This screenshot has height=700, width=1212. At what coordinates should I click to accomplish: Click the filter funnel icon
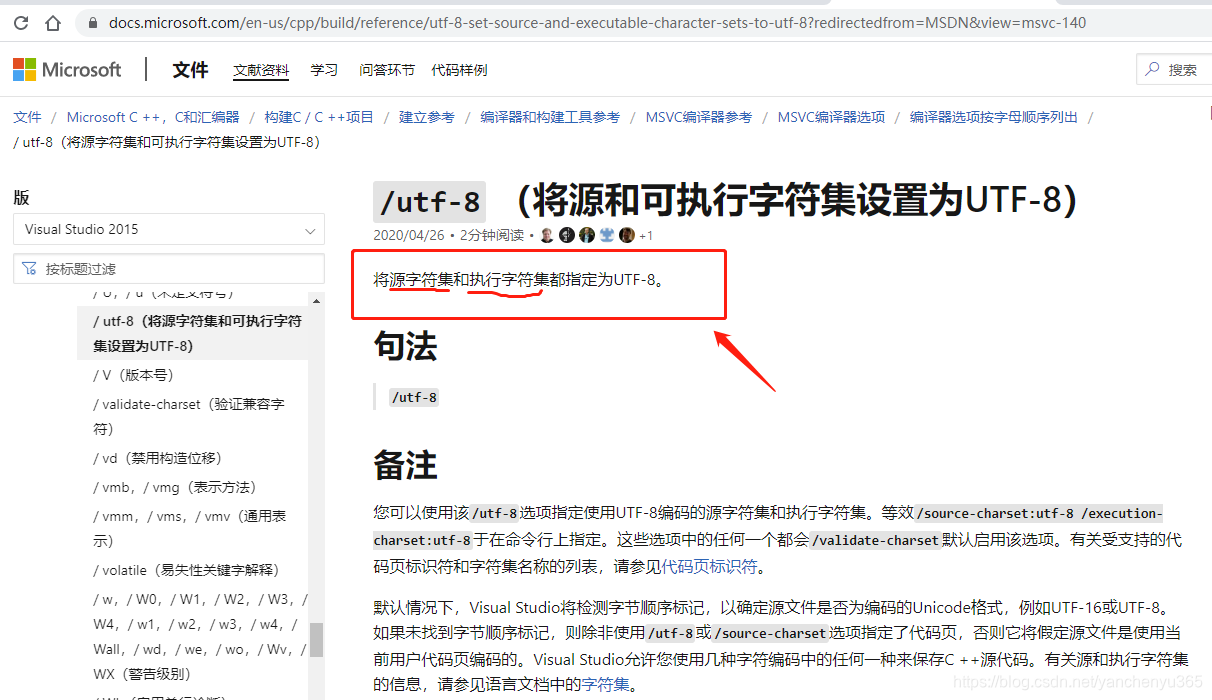(x=29, y=268)
